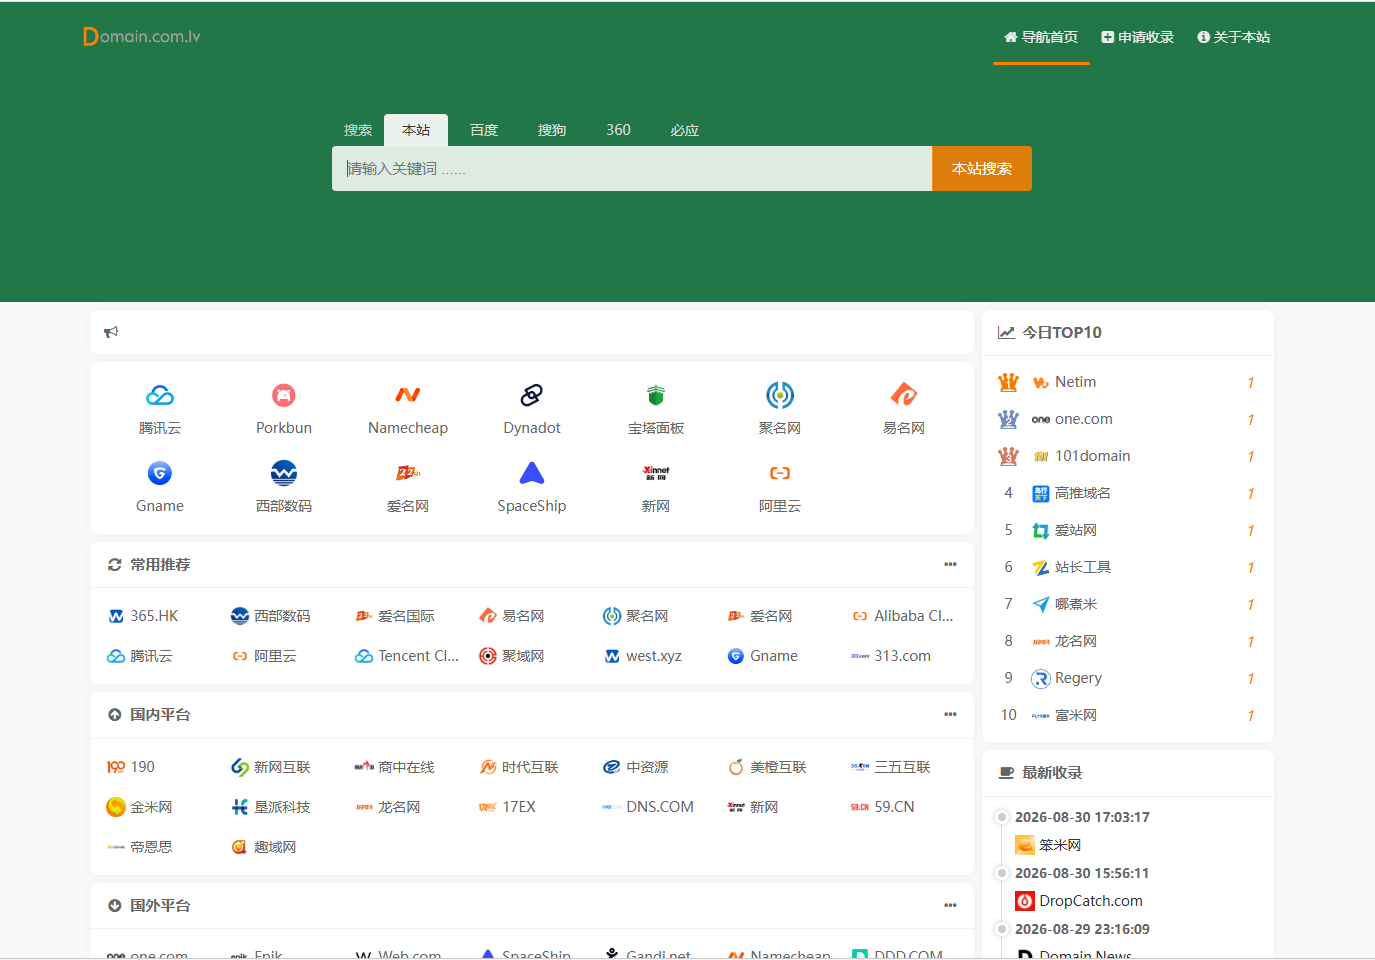
Task: Select the 搜狗 search tab
Action: pos(552,130)
